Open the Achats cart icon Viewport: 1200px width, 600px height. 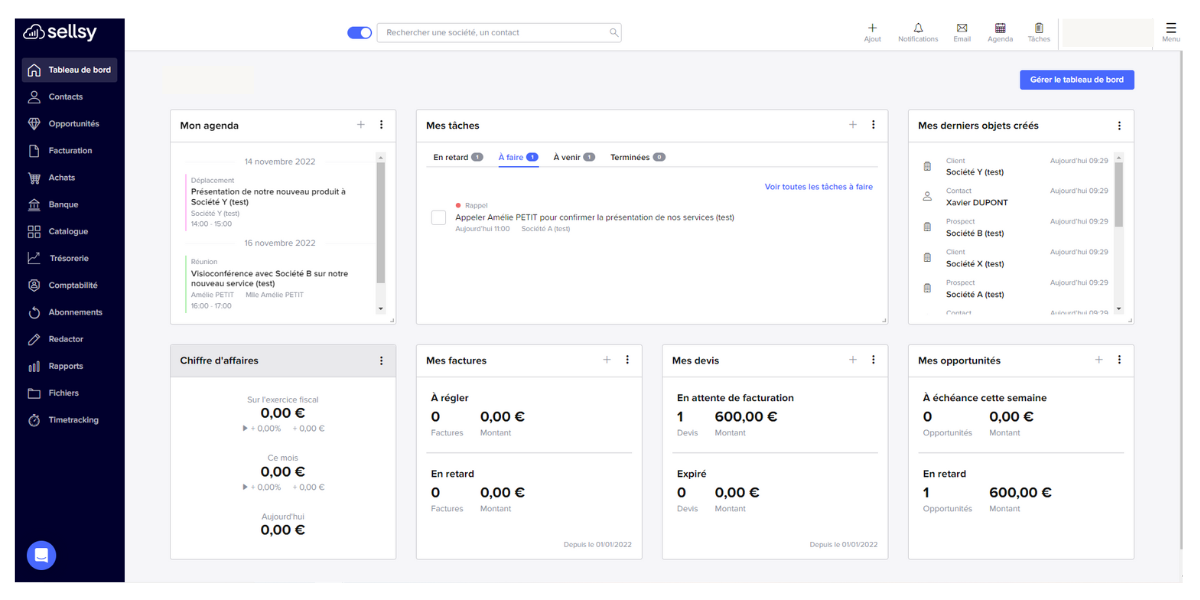pos(34,178)
